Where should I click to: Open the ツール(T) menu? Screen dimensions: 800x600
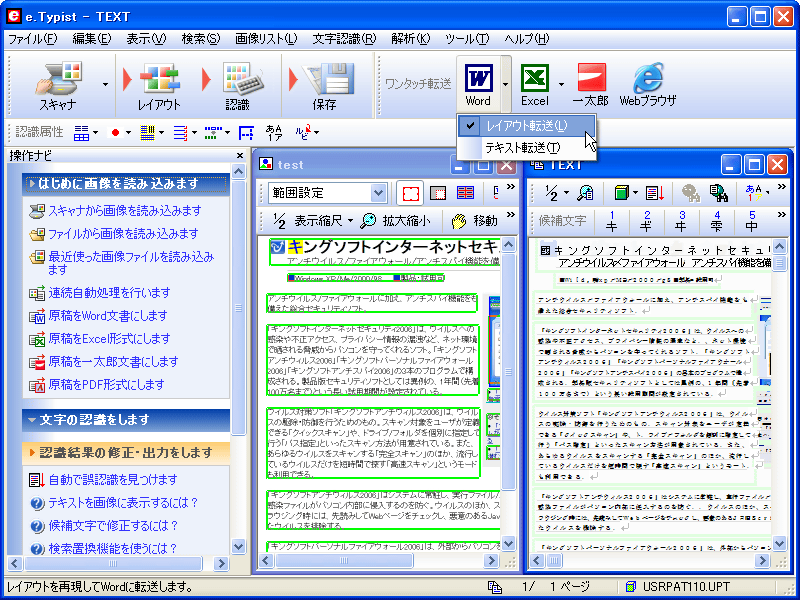click(467, 39)
